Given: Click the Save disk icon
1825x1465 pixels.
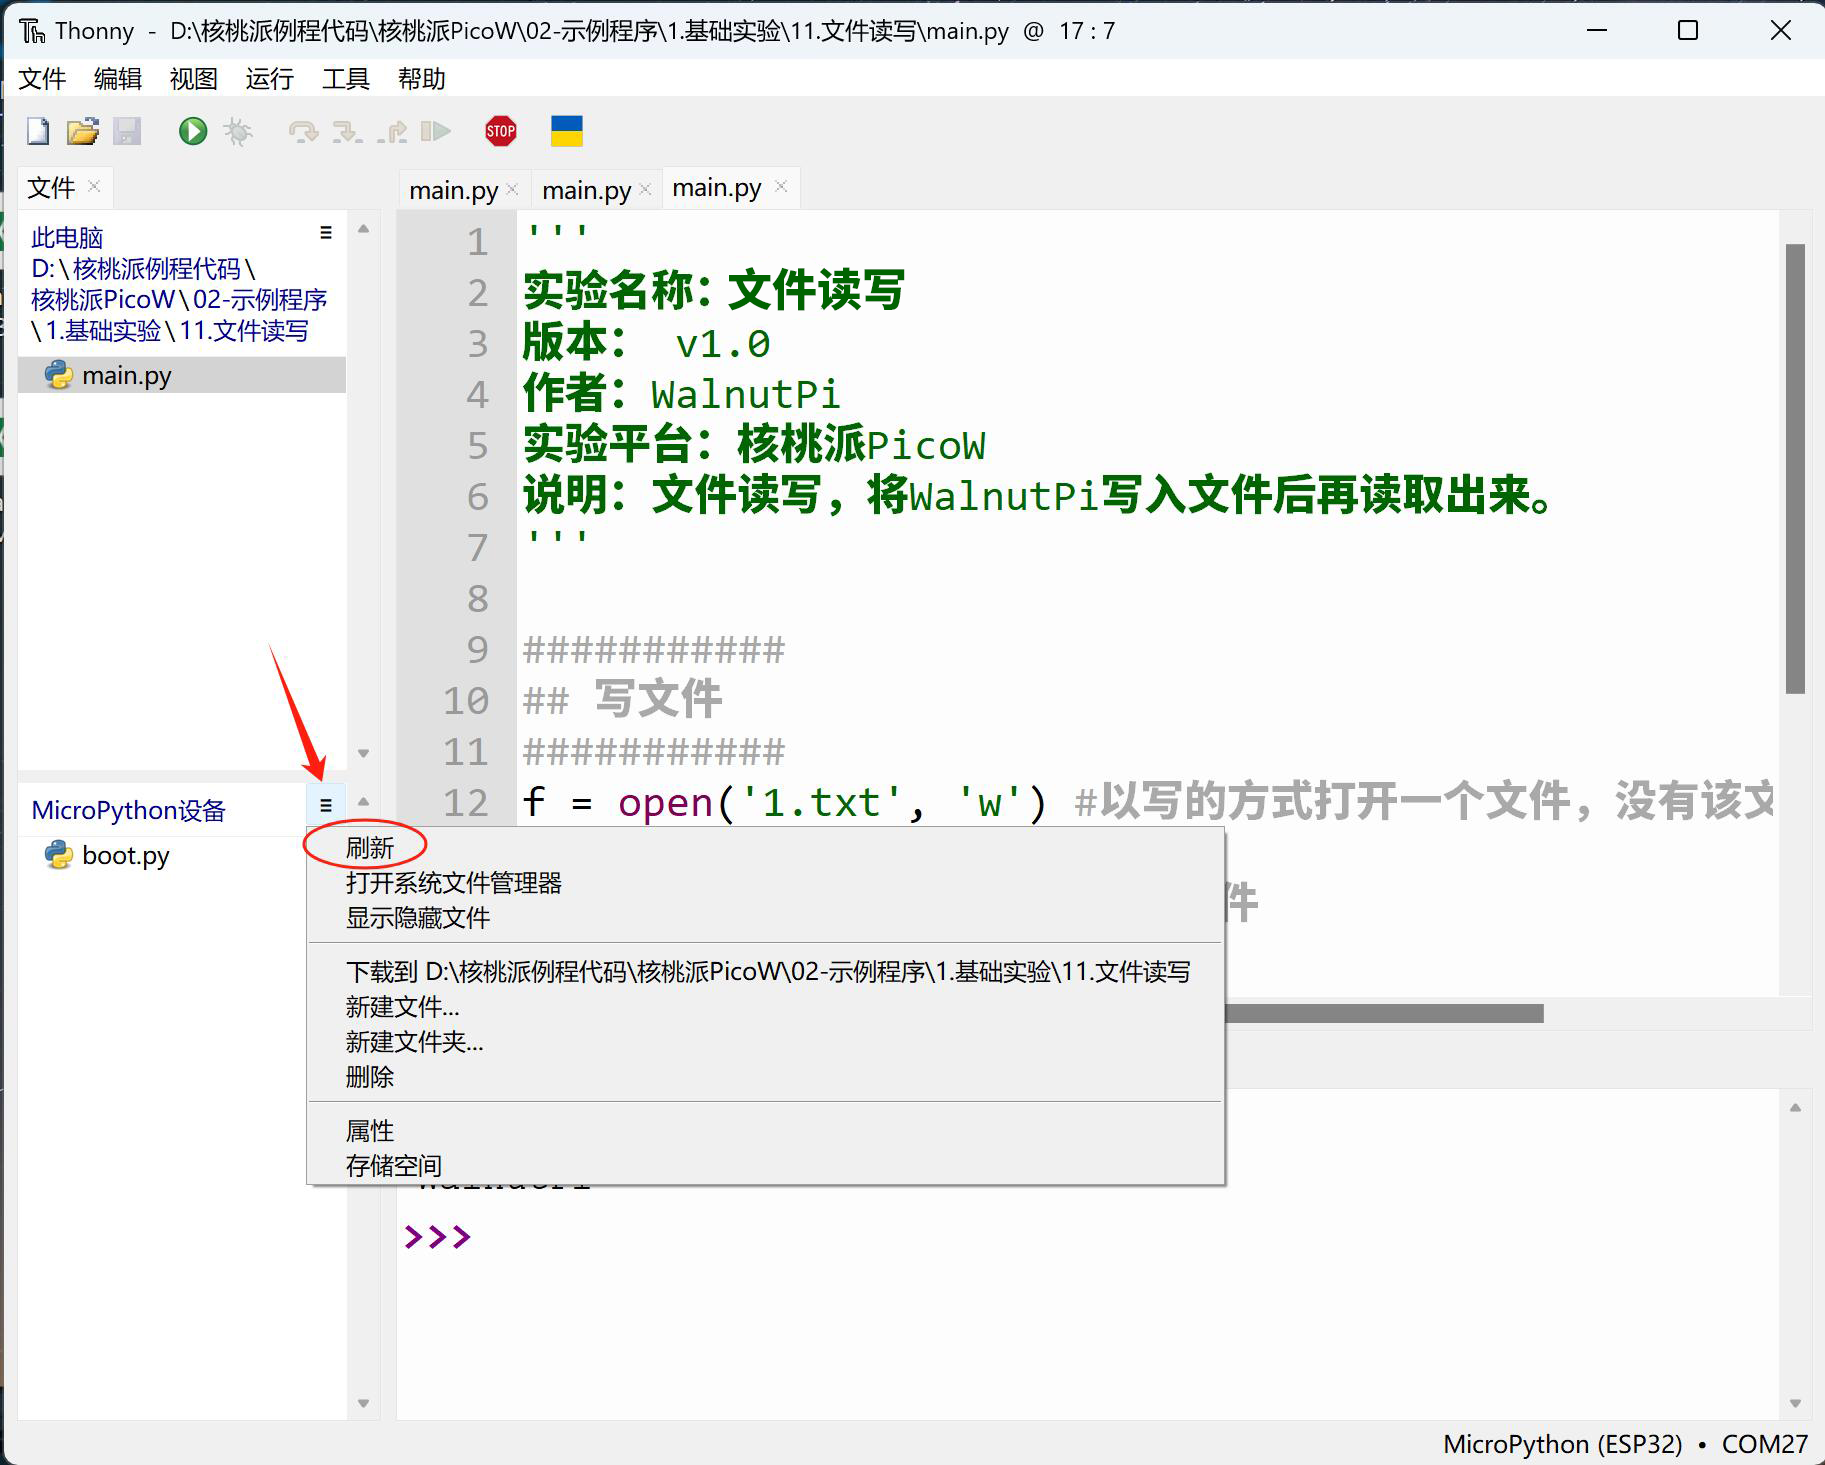Looking at the screenshot, I should (127, 131).
